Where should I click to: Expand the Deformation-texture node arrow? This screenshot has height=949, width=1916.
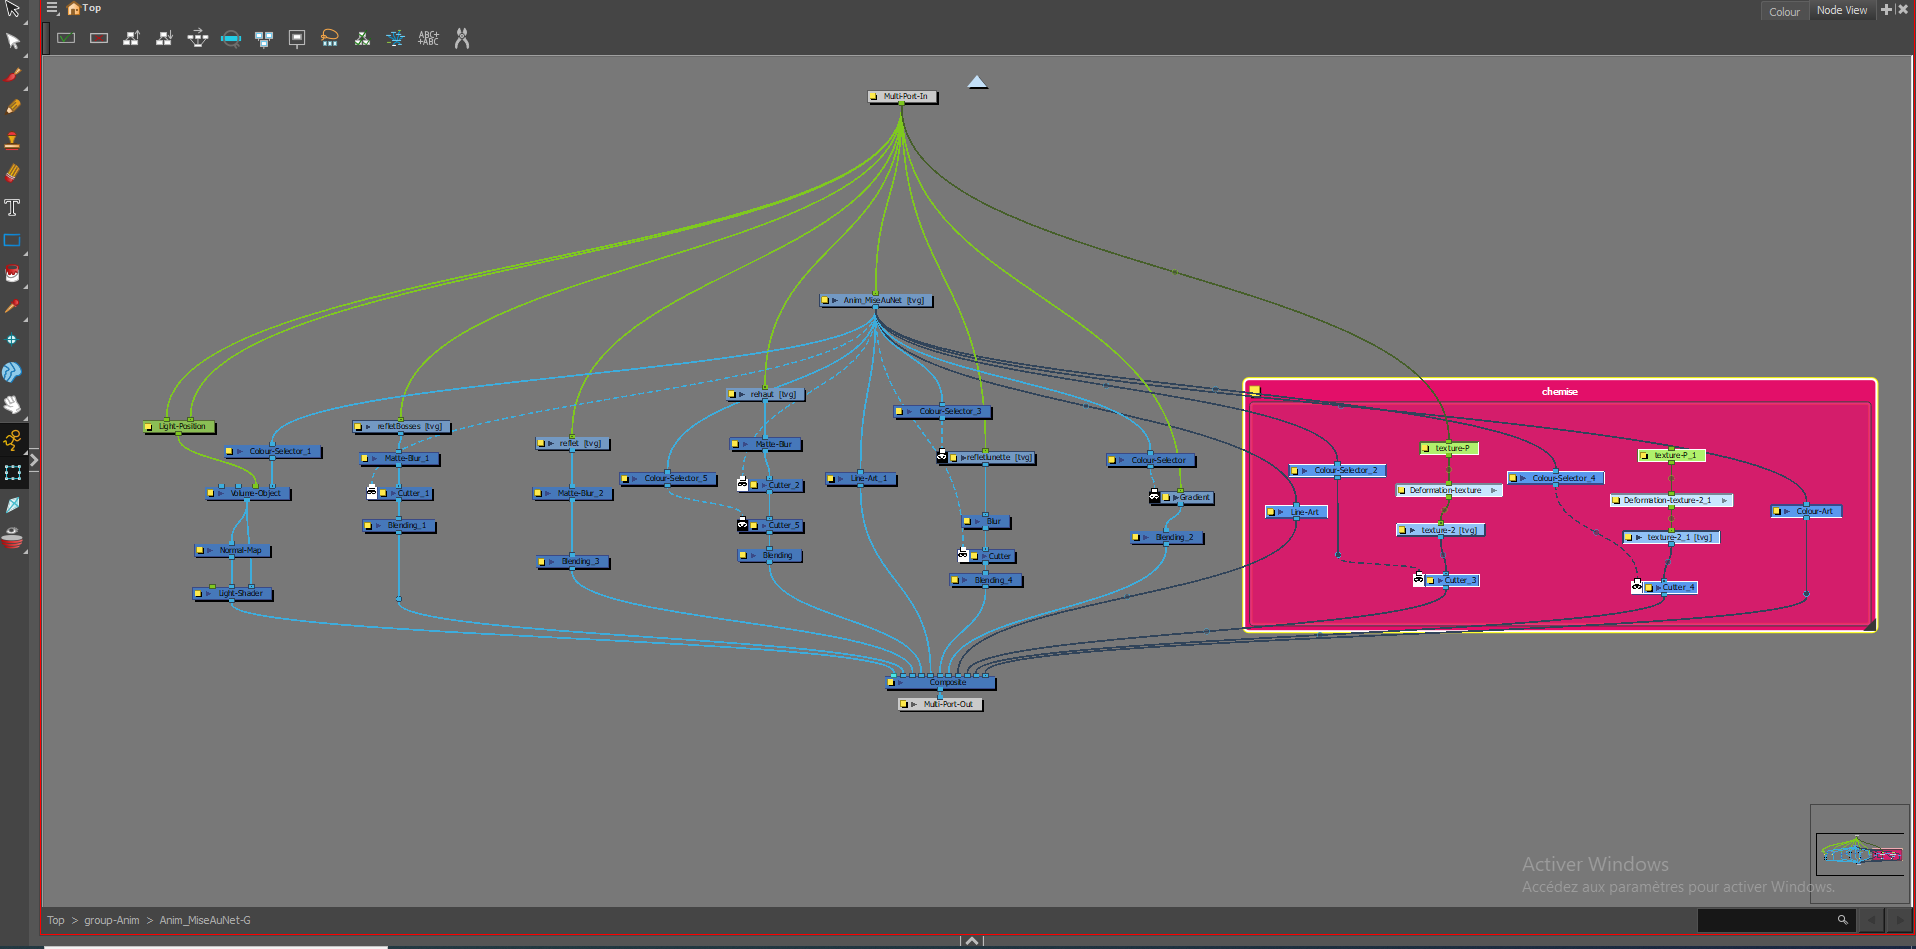[x=1493, y=490]
